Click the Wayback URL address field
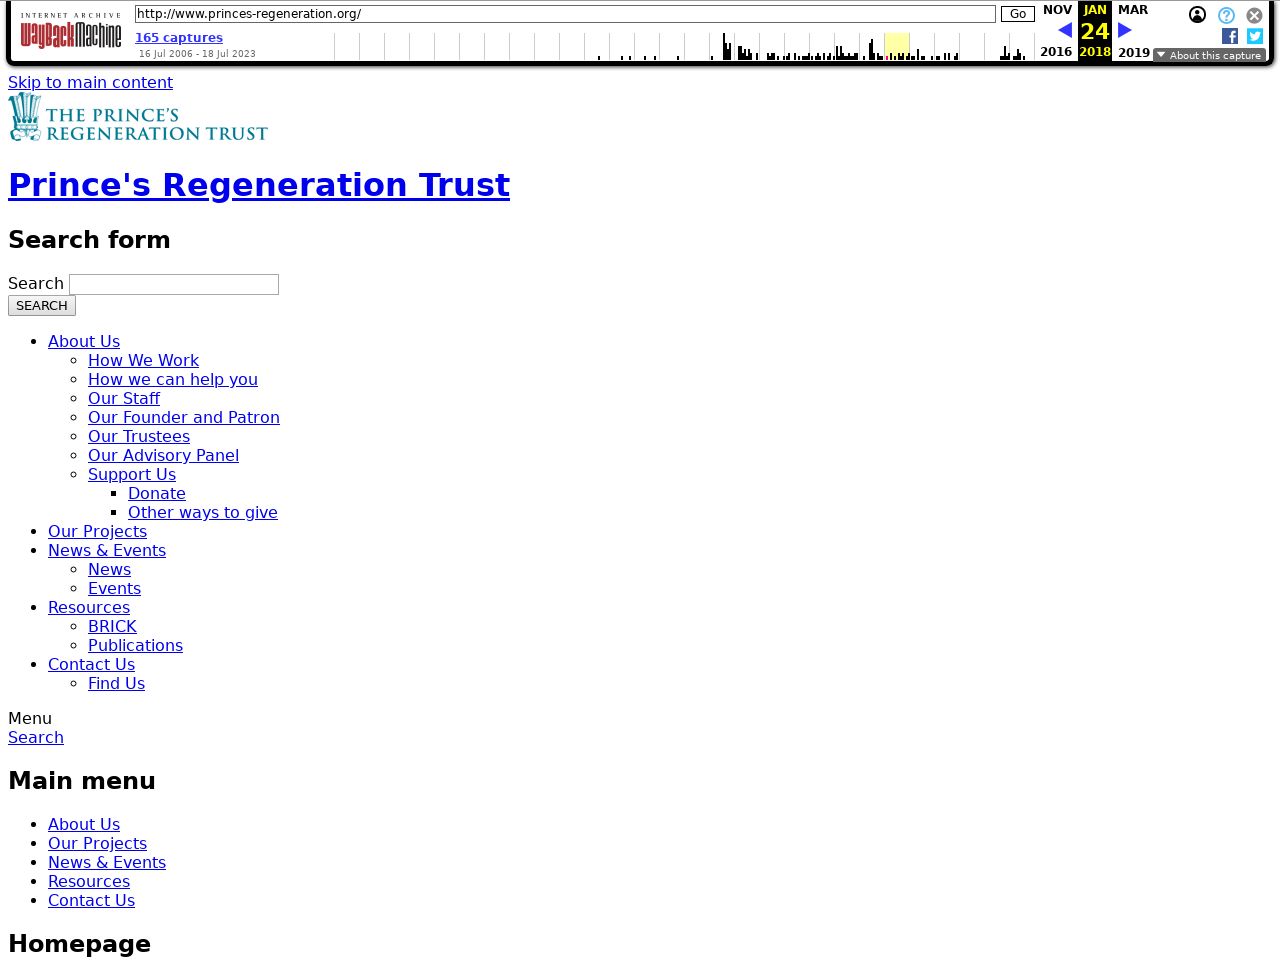Viewport: 1280px width, 960px height. [x=565, y=14]
